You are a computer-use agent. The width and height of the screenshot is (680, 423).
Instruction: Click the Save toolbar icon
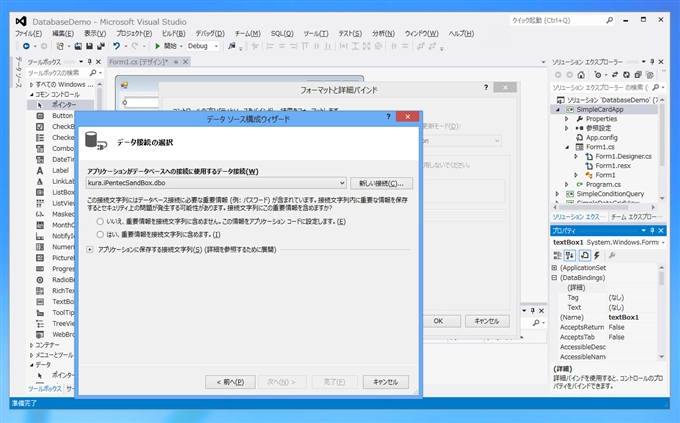pyautogui.click(x=89, y=46)
